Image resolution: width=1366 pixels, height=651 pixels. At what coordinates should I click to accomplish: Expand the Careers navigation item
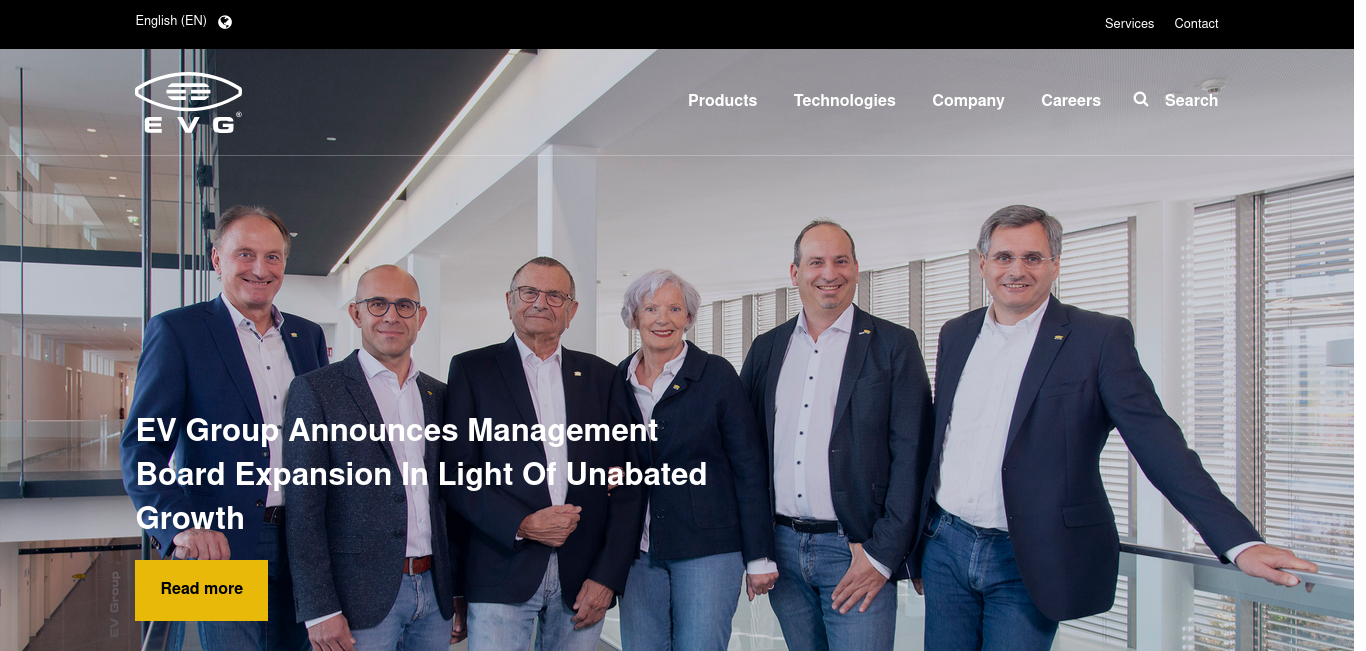(1071, 100)
